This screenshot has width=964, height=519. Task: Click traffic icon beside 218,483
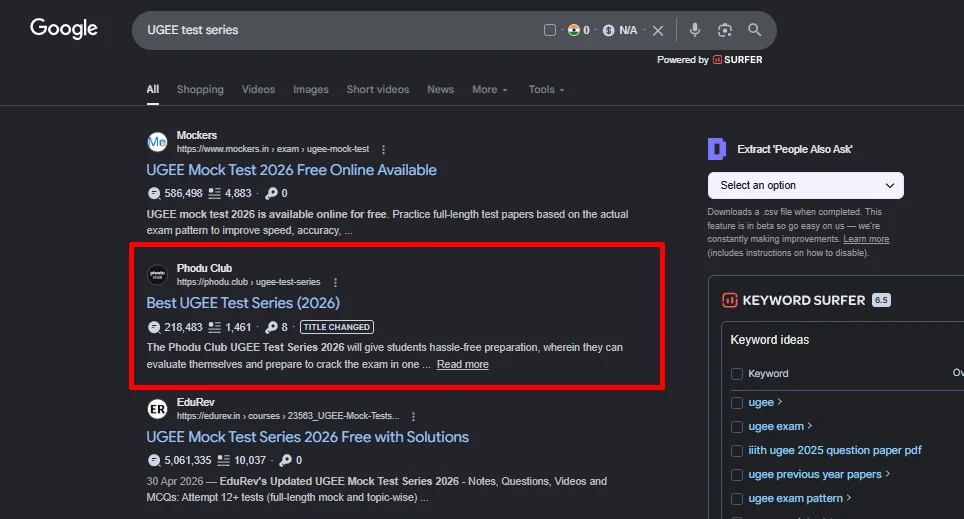154,327
